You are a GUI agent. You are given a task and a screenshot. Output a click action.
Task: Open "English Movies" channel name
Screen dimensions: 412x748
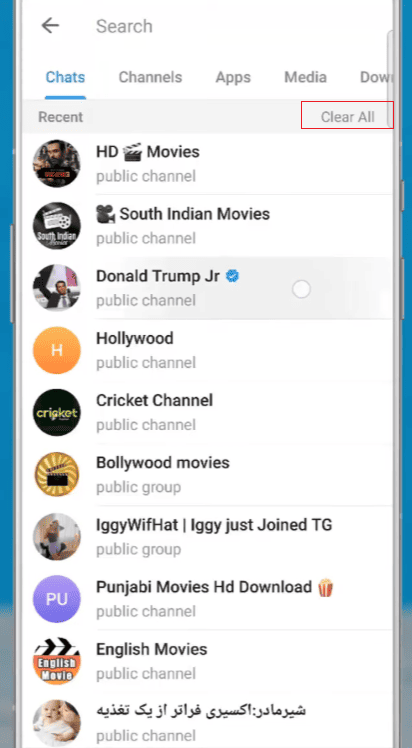152,649
